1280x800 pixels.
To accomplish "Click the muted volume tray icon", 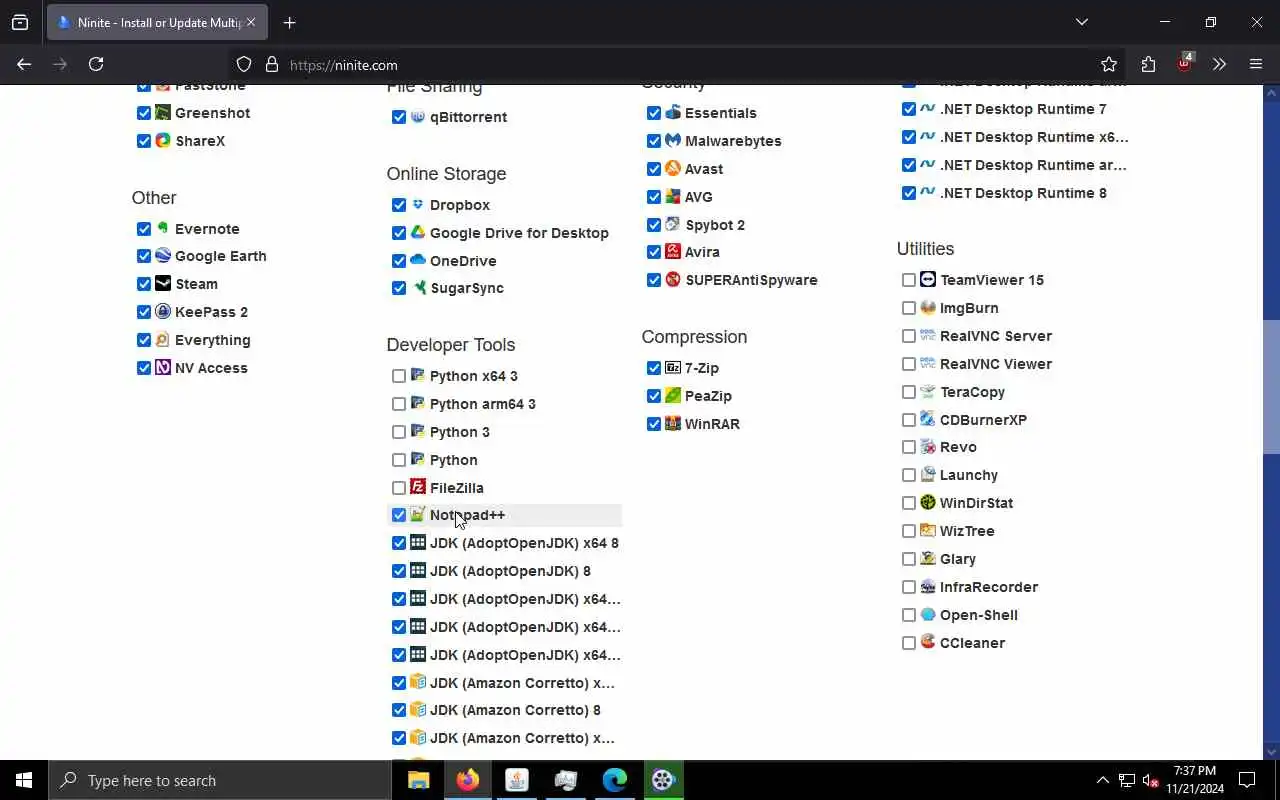I will click(x=1151, y=780).
